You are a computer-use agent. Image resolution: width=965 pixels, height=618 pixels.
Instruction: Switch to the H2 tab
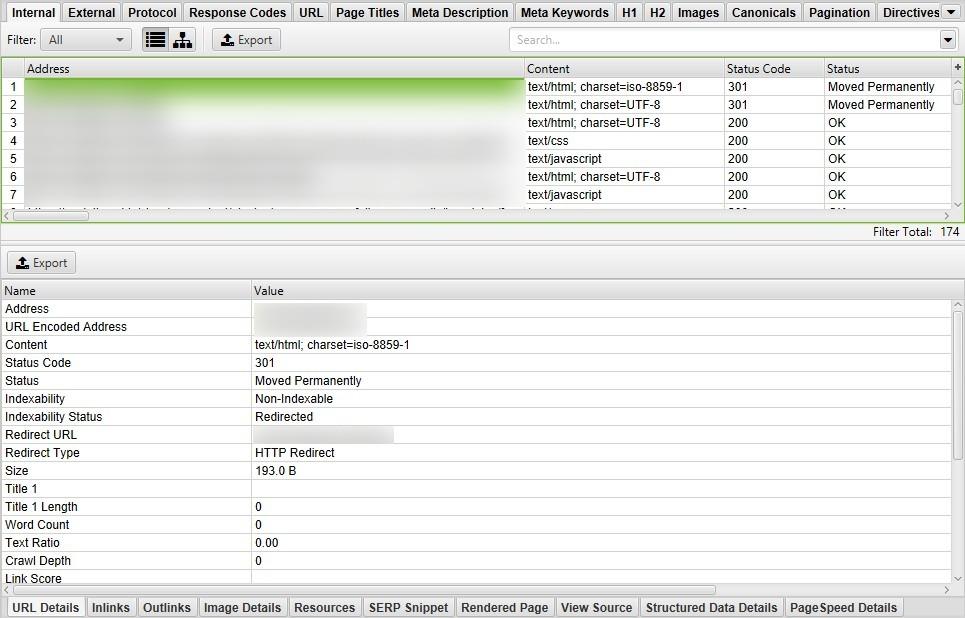click(657, 12)
